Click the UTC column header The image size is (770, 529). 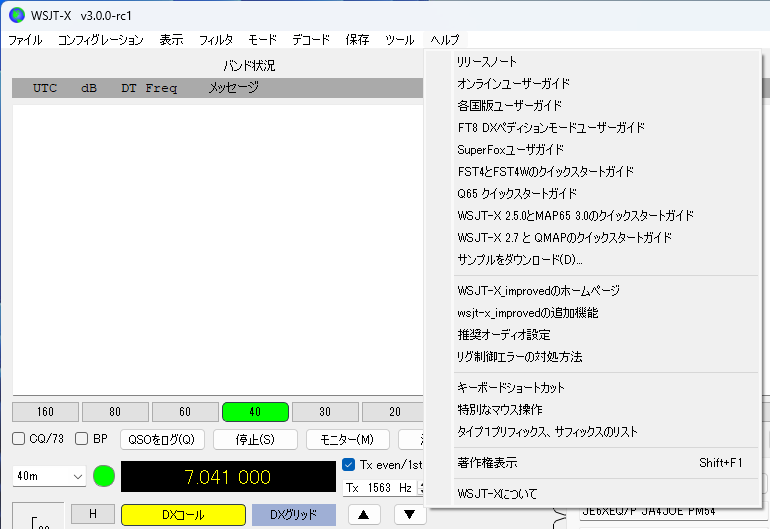(45, 88)
